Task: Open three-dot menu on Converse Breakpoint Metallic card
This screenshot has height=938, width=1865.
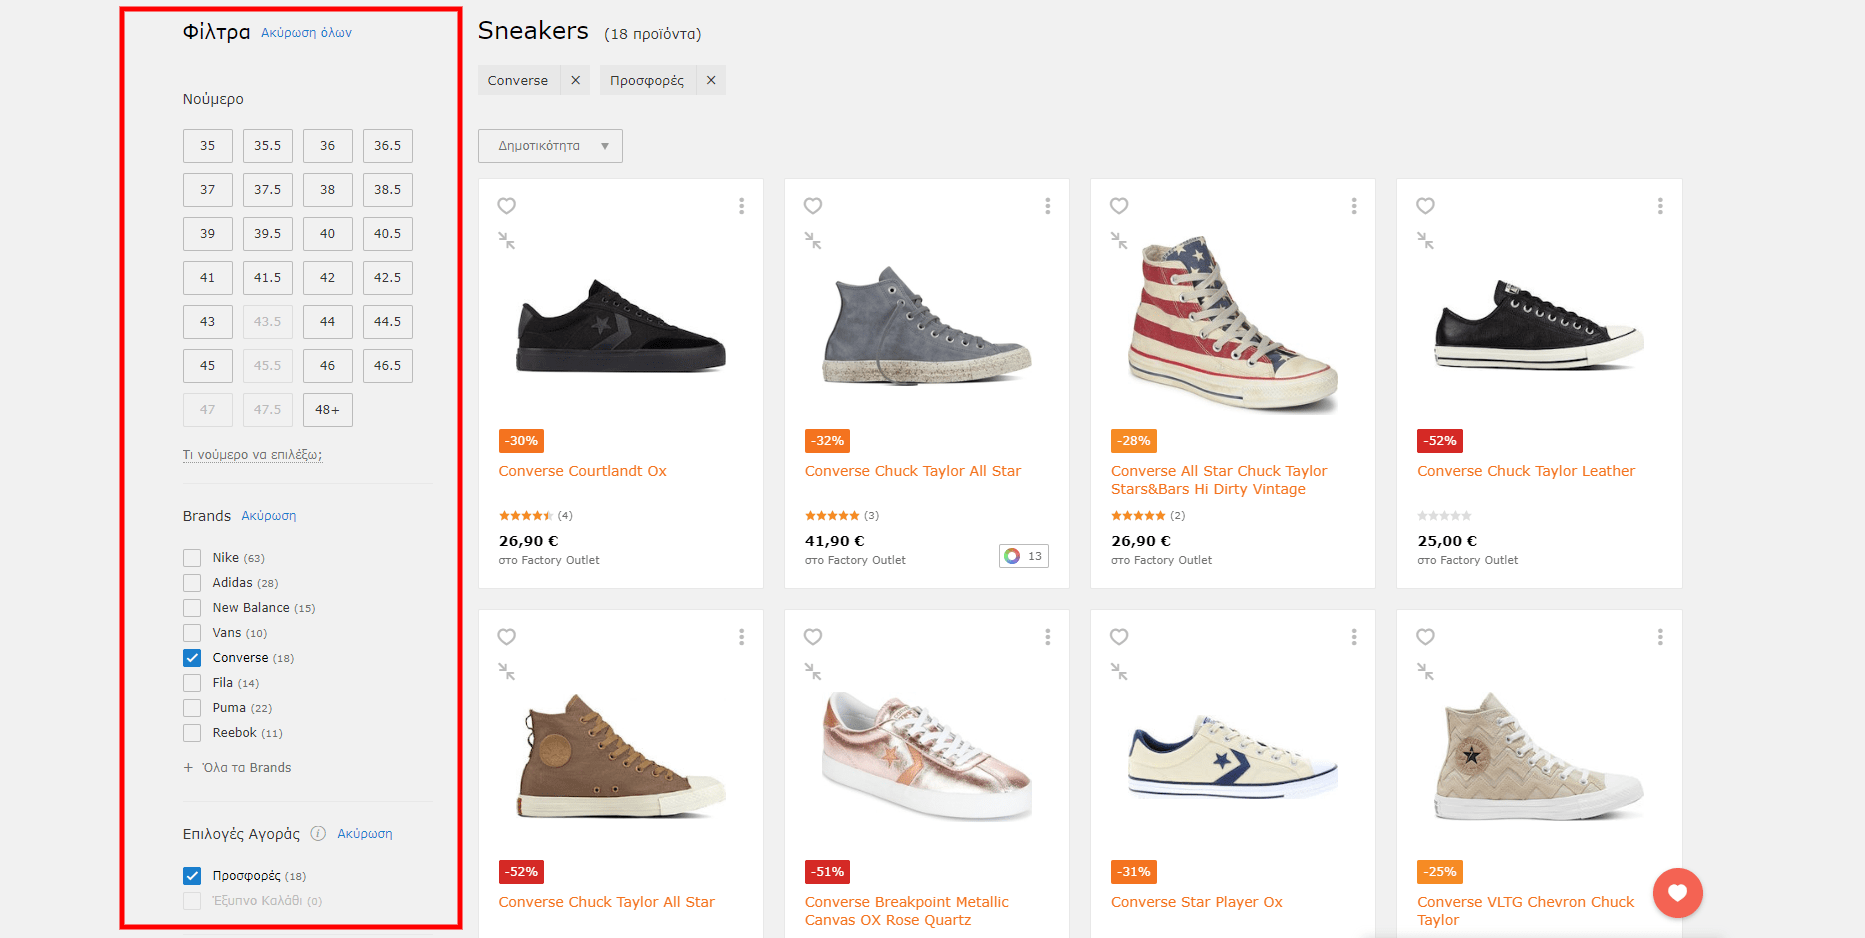Action: coord(1047,637)
